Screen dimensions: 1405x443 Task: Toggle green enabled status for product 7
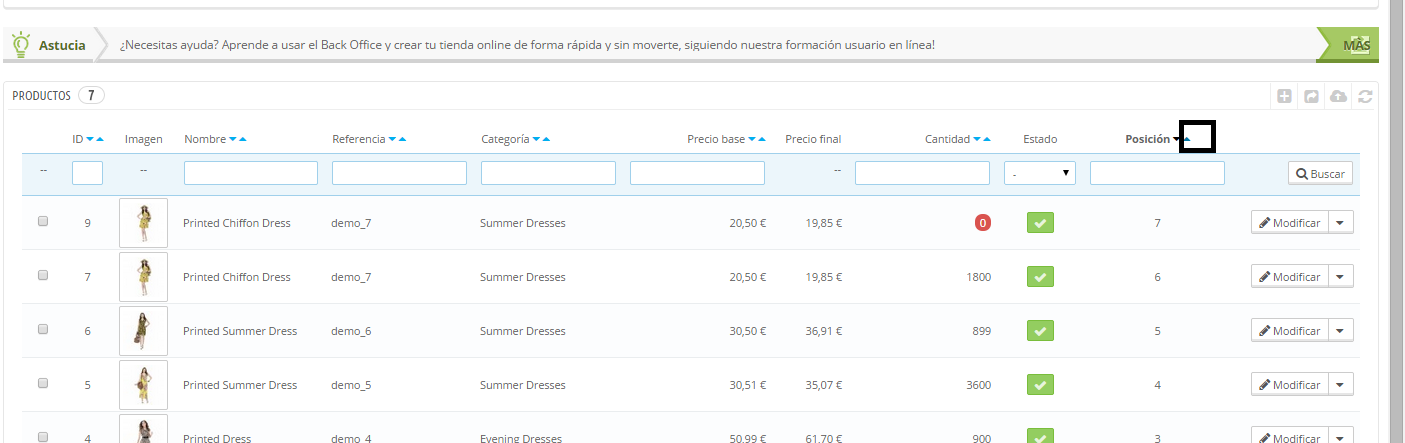1041,277
